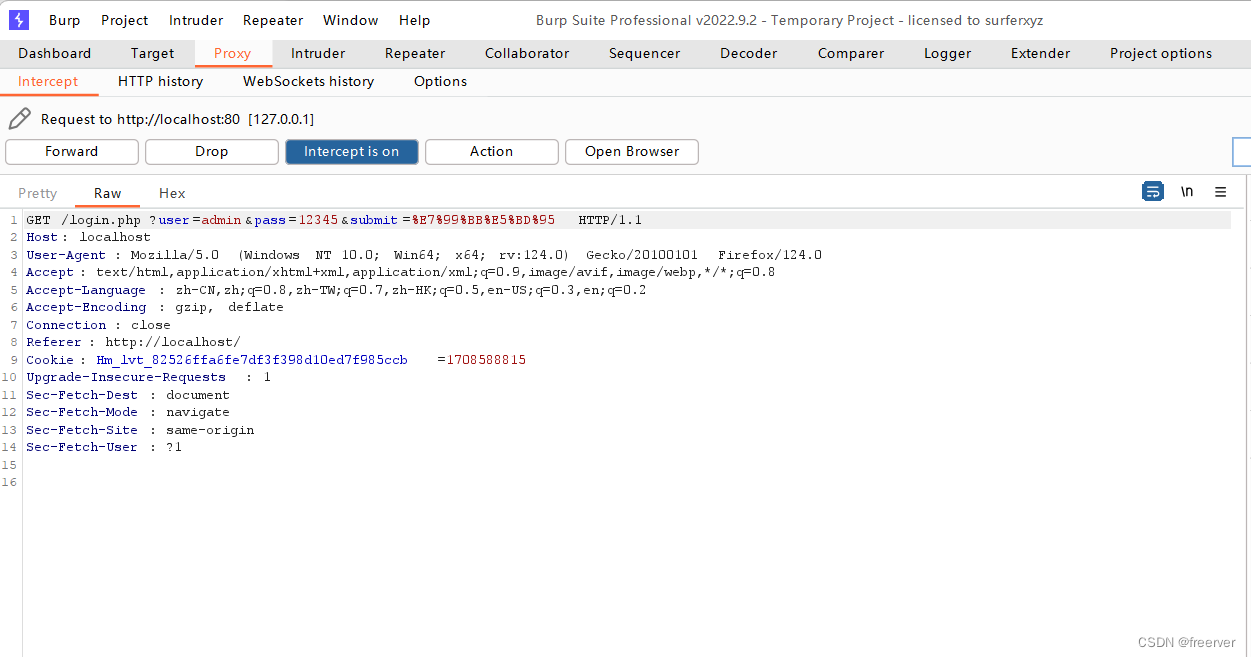The height and width of the screenshot is (657, 1251).
Task: Click the User-Agent header line
Action: coord(424,255)
